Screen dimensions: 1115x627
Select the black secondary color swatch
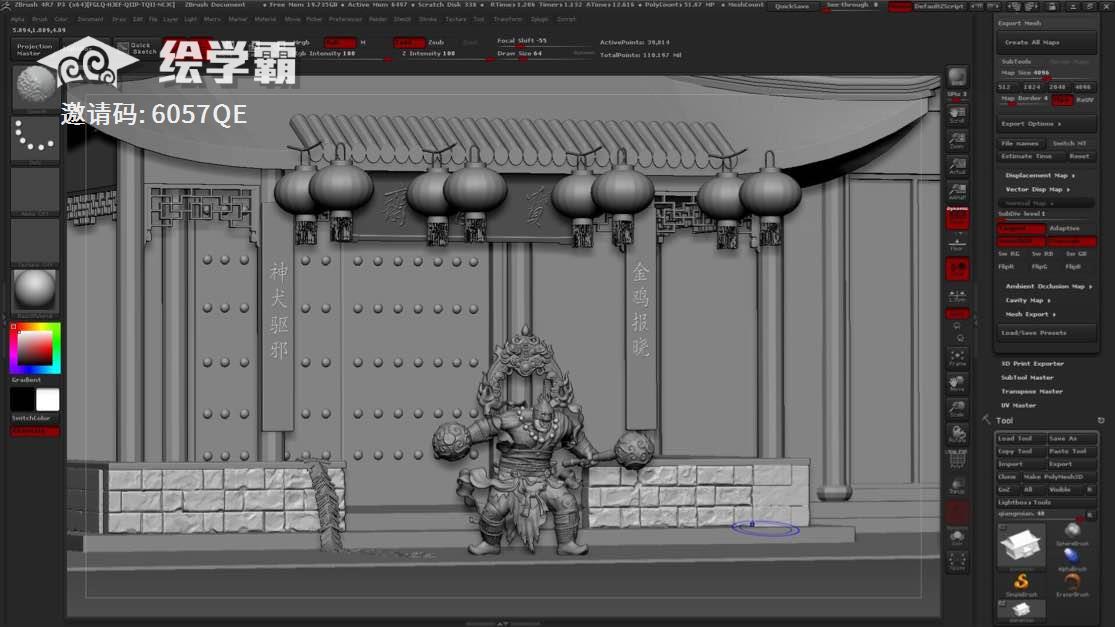[x=23, y=400]
